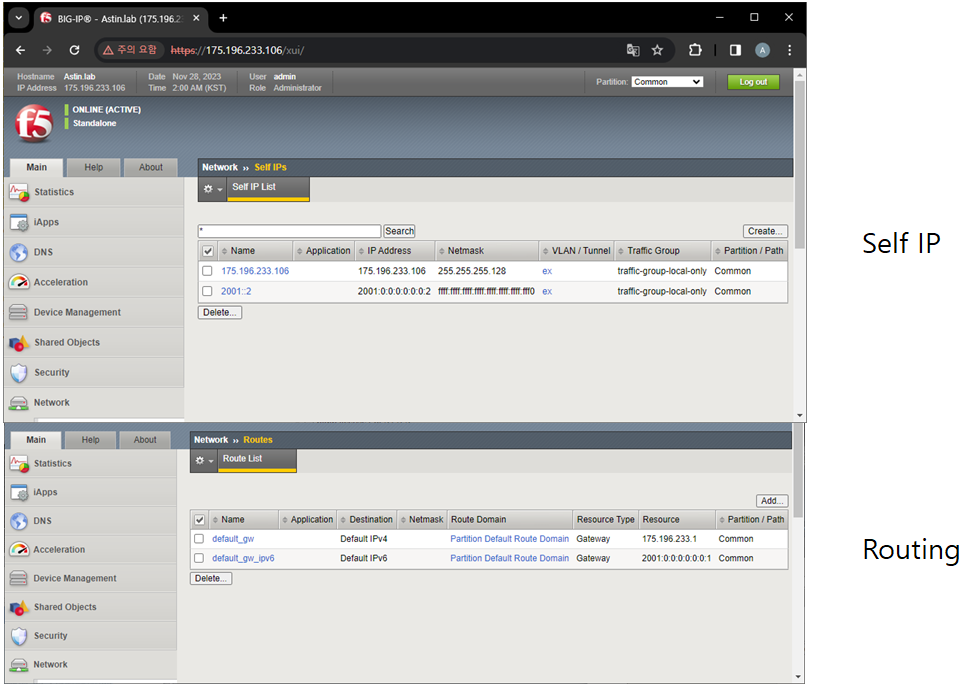Click the Create... button for Self IPs
The height and width of the screenshot is (687, 967).
765,231
